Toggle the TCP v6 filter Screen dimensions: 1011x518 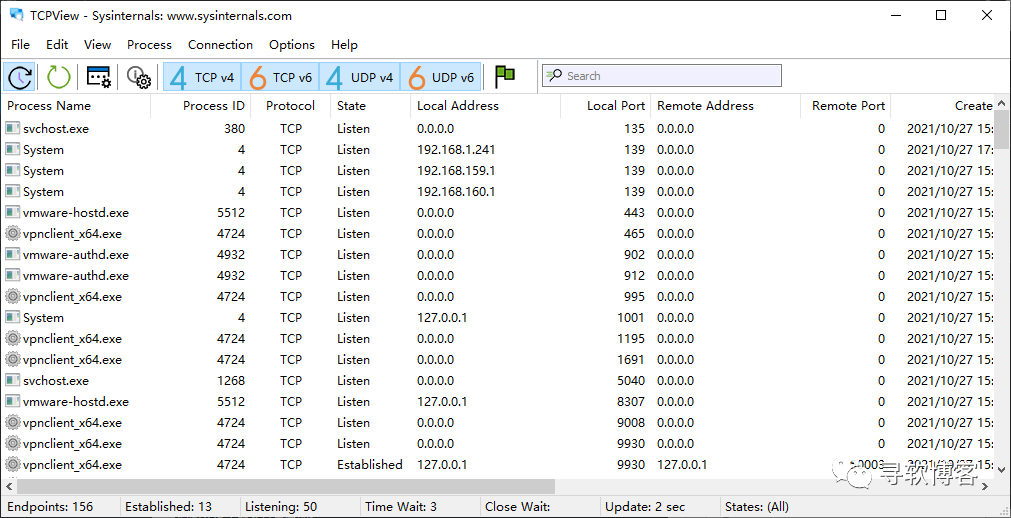pyautogui.click(x=280, y=77)
